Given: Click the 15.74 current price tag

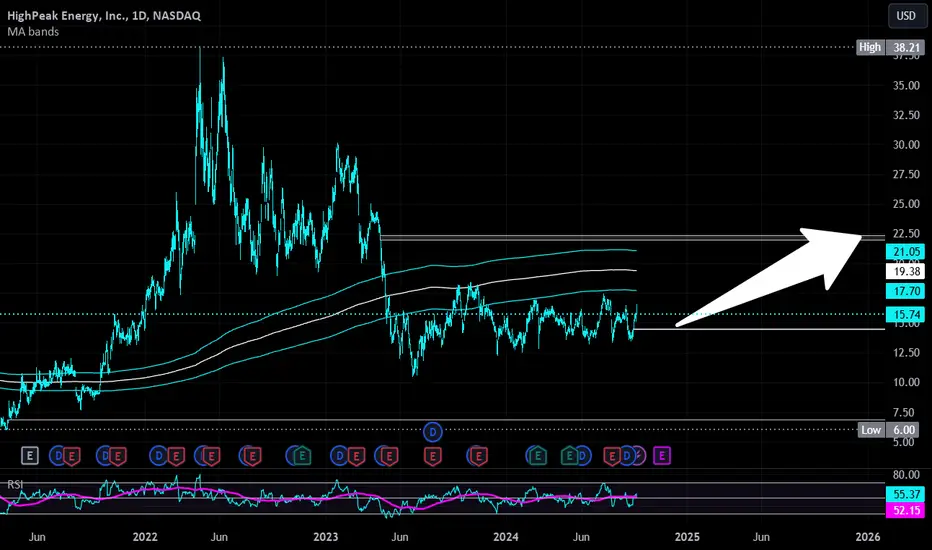Looking at the screenshot, I should pyautogui.click(x=905, y=315).
